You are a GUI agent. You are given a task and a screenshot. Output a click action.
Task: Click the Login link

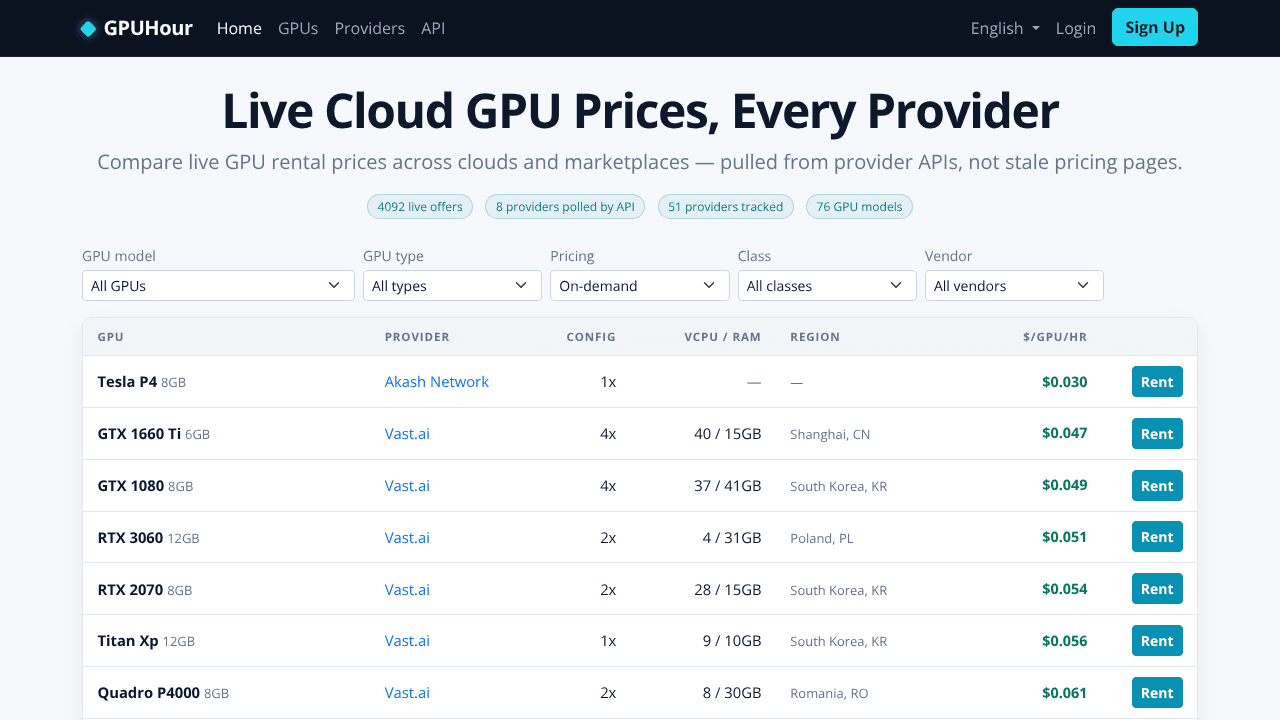(x=1076, y=28)
